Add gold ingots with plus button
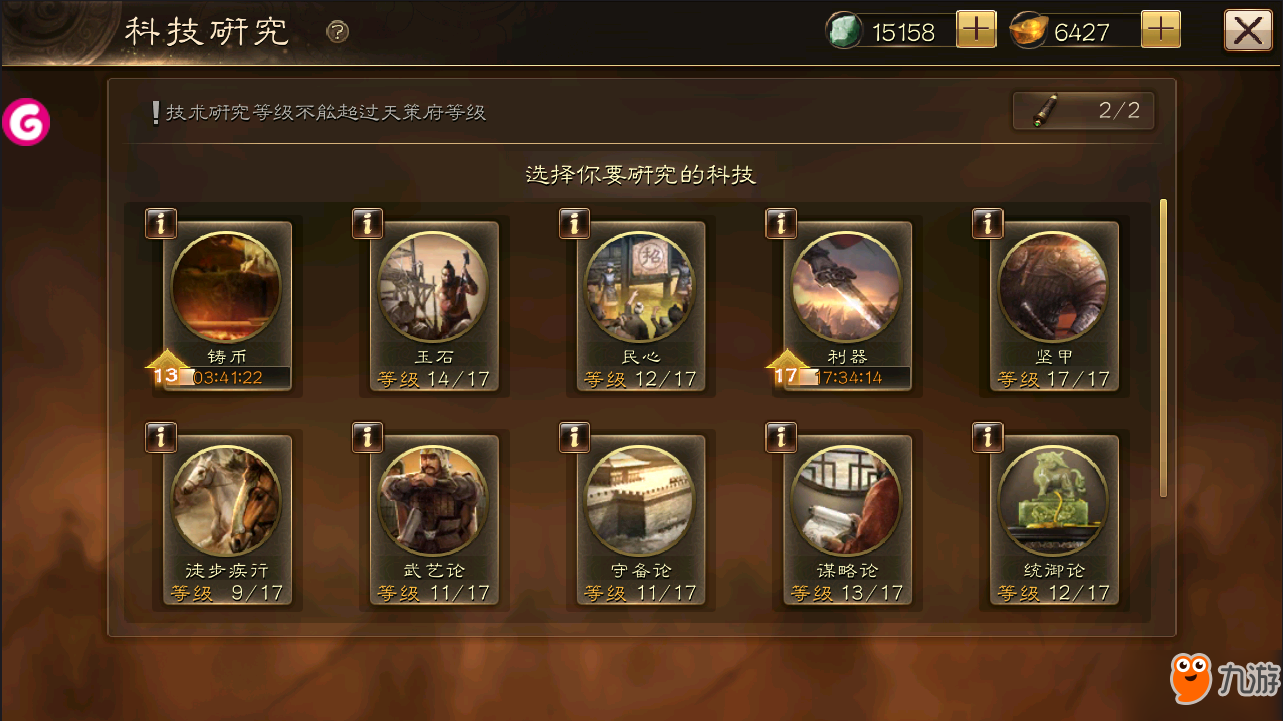 tap(1160, 30)
